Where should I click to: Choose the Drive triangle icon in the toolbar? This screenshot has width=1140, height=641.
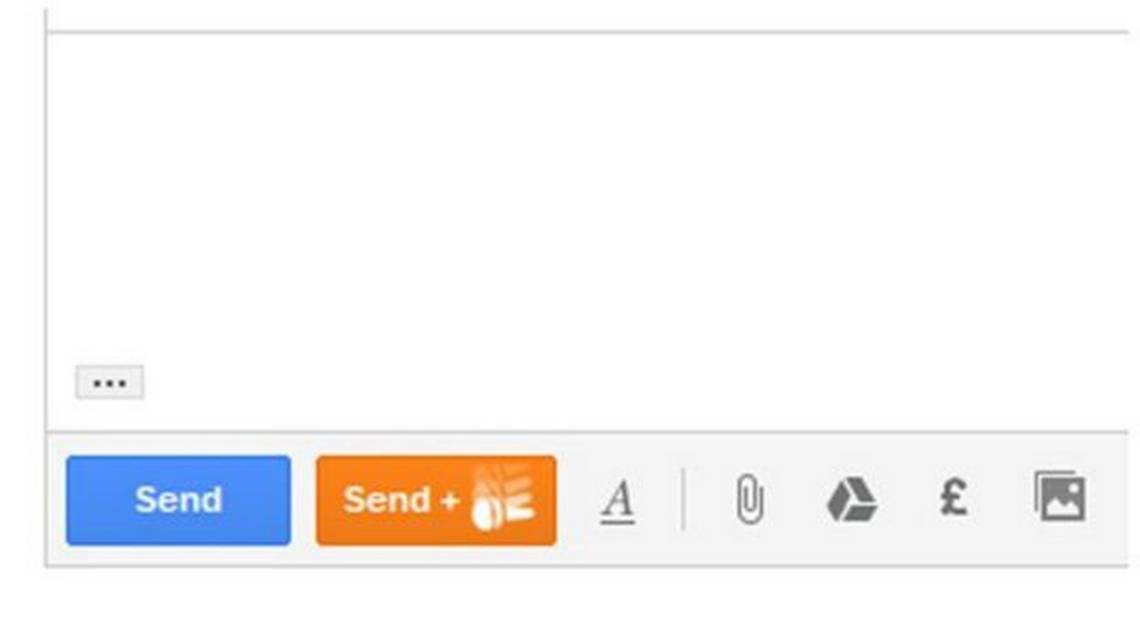tap(851, 499)
